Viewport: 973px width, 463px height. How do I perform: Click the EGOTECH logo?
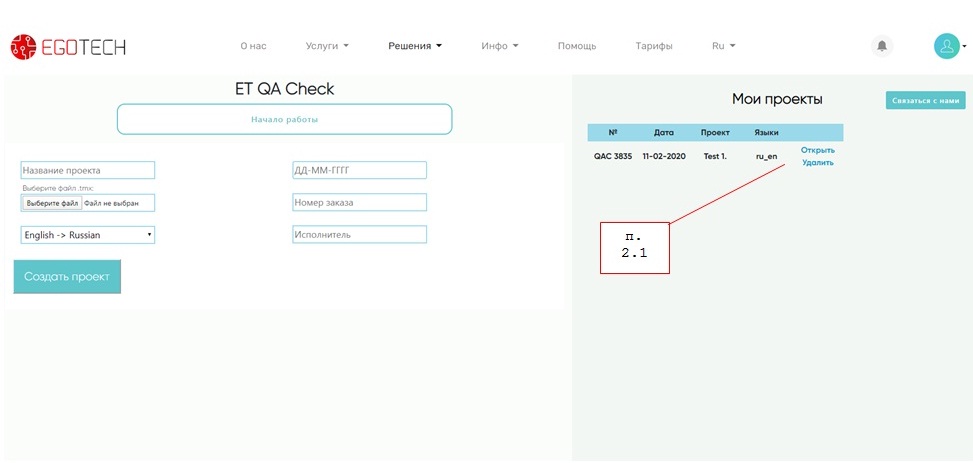tap(68, 46)
